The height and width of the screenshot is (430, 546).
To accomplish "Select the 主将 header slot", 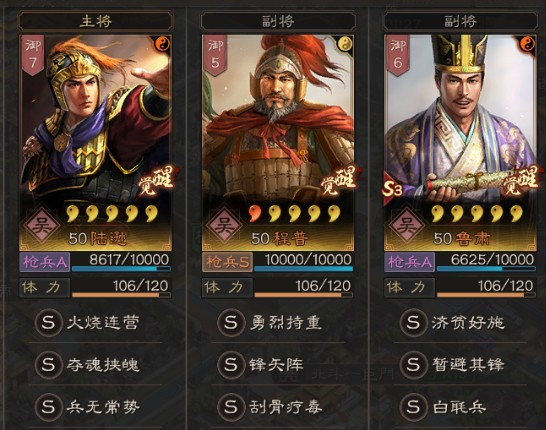I will 96,21.
